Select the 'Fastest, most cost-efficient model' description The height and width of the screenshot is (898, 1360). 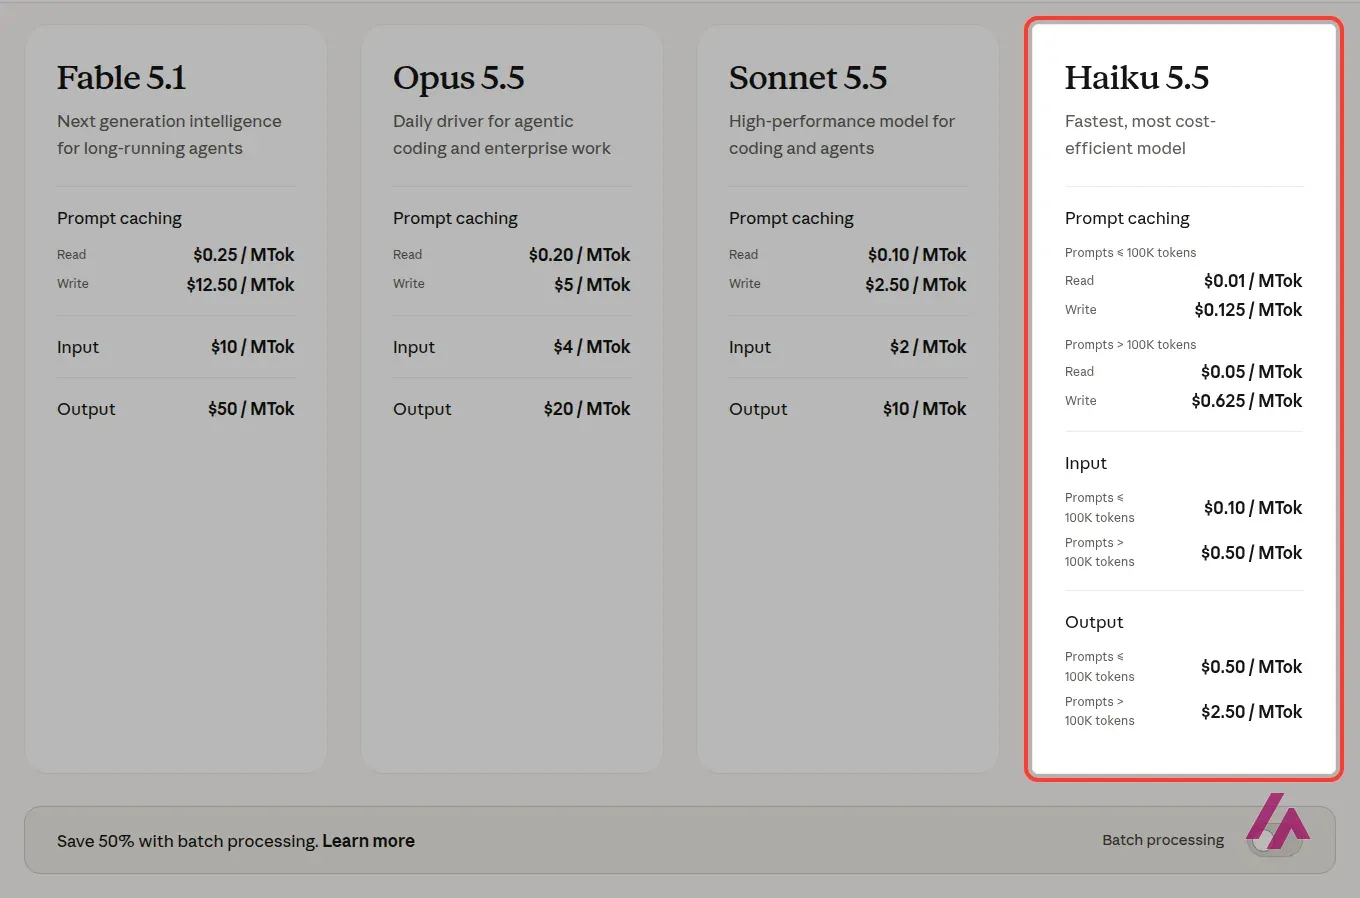[x=1140, y=135]
